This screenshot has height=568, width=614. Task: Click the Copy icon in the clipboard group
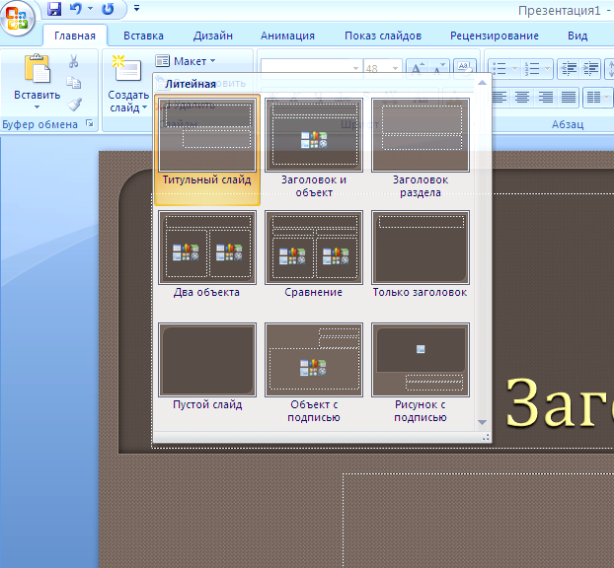(x=73, y=83)
